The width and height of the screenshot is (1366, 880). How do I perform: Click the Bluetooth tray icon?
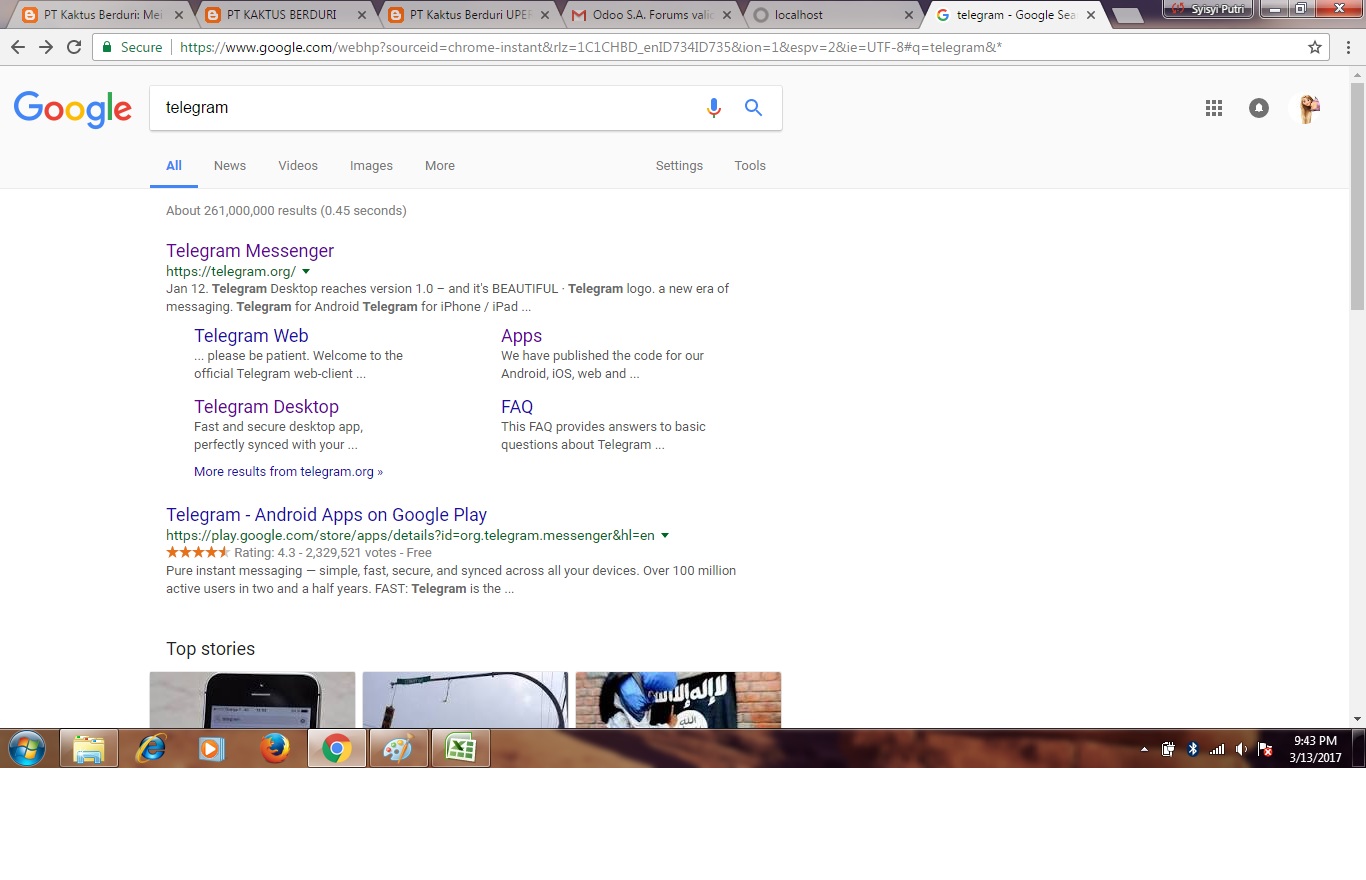click(1192, 748)
